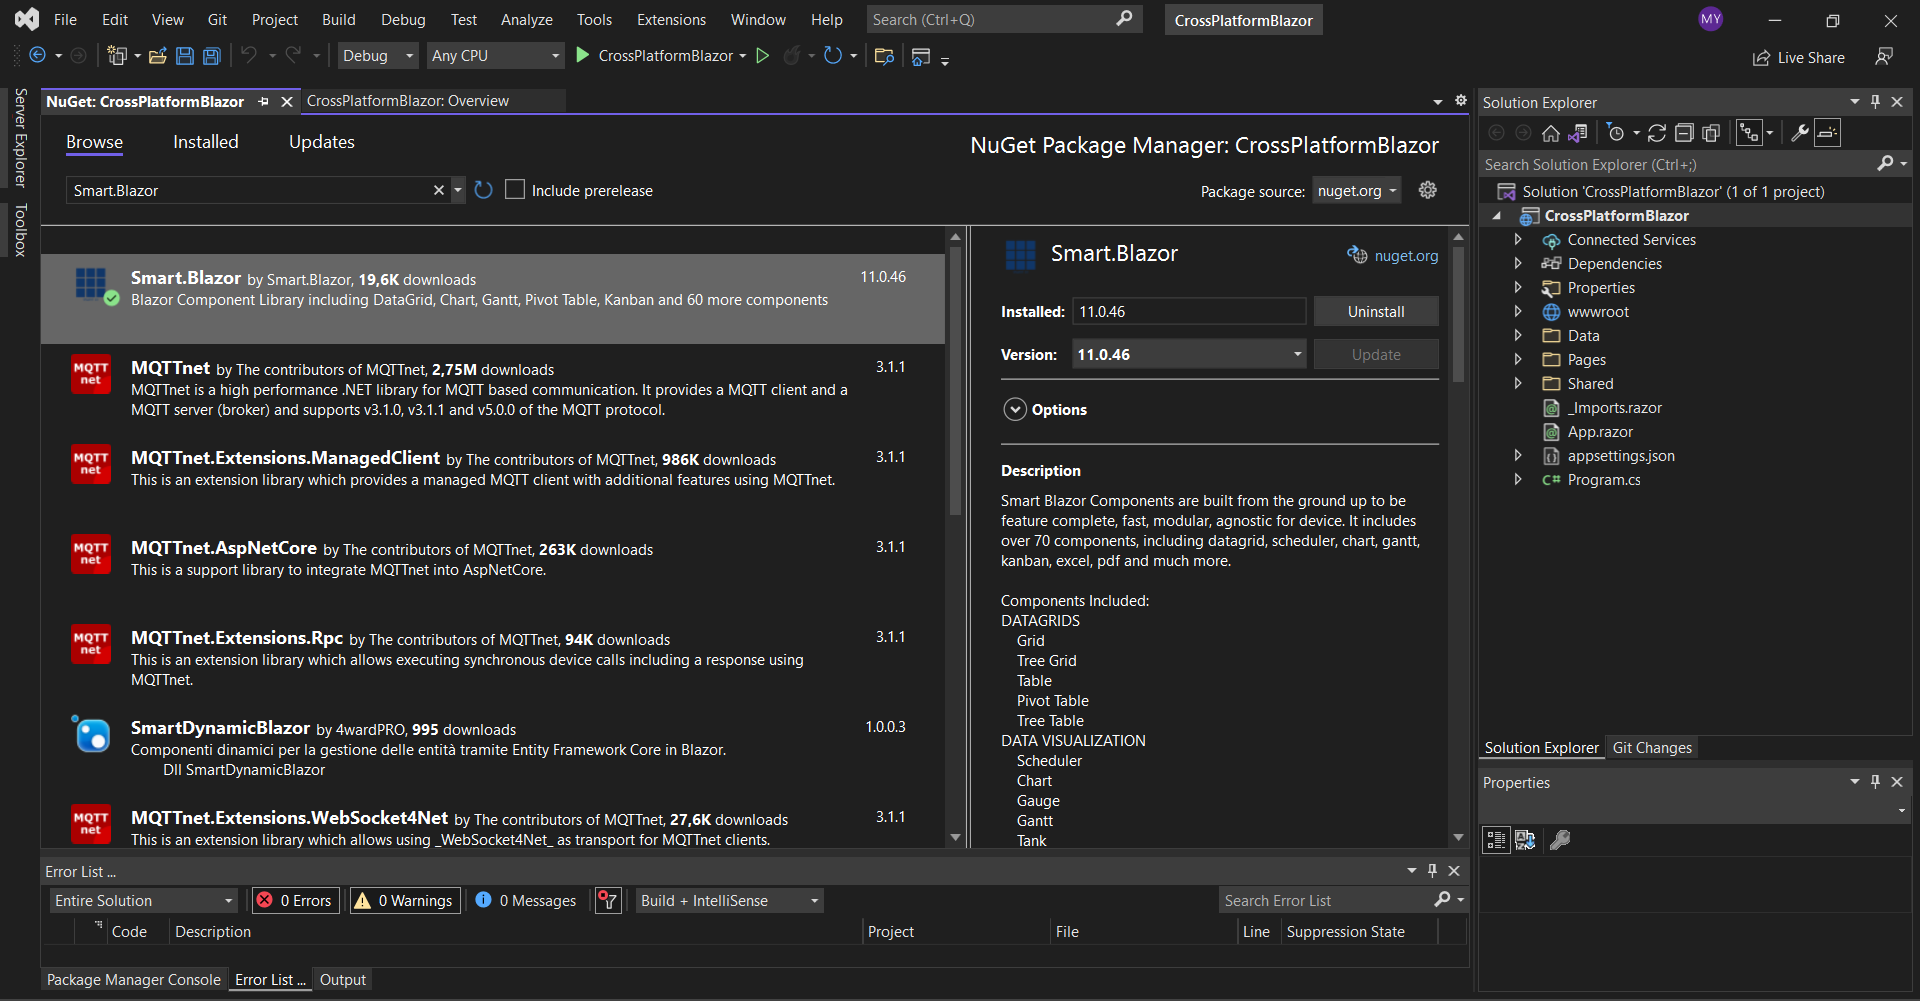Expand the wwwroot folder node
This screenshot has height=1001, width=1920.
[x=1518, y=311]
